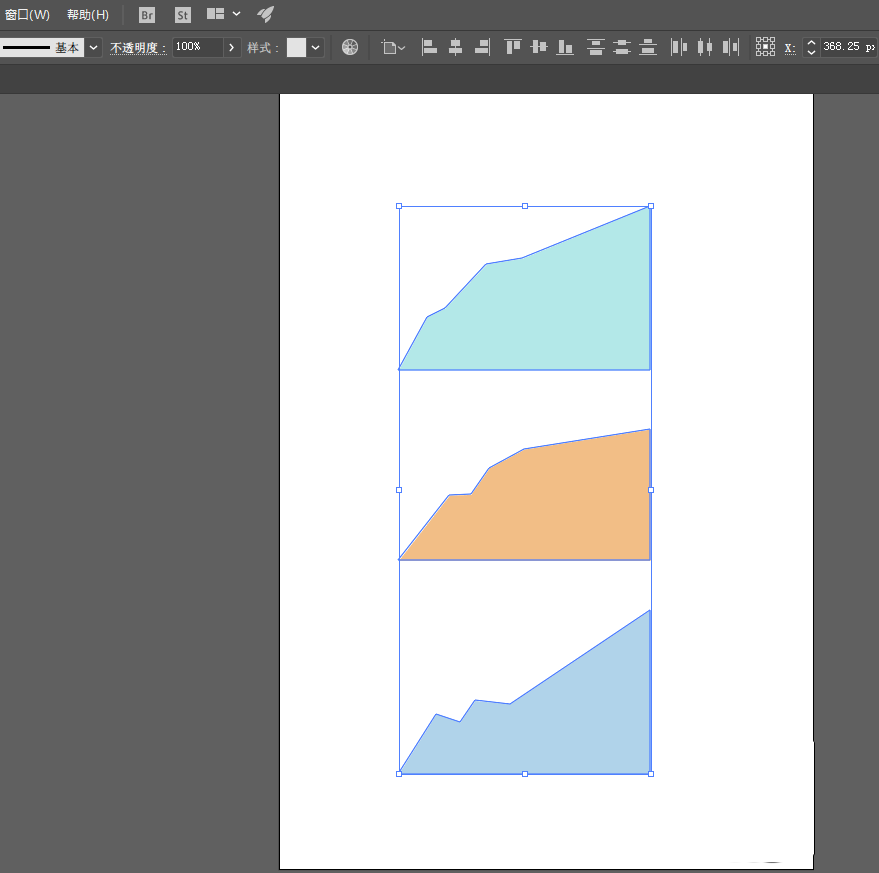Click Vertical Align Center icon

(539, 47)
